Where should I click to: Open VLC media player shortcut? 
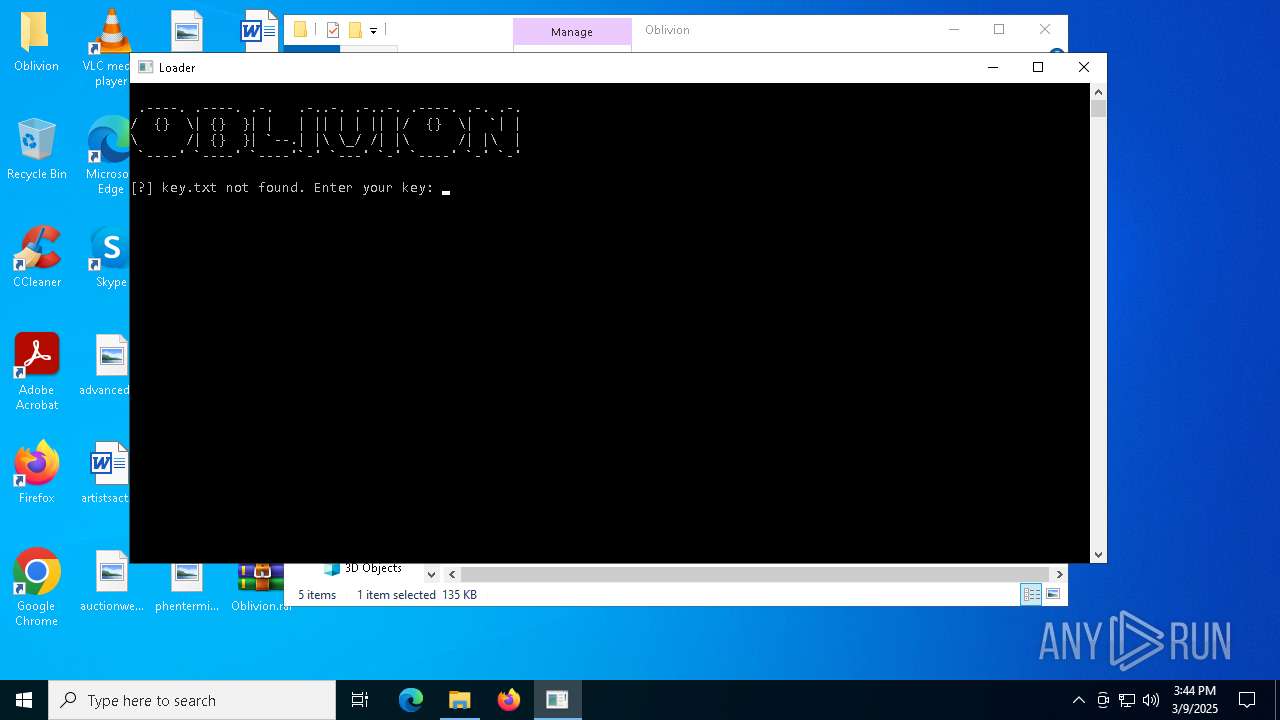coord(110,48)
